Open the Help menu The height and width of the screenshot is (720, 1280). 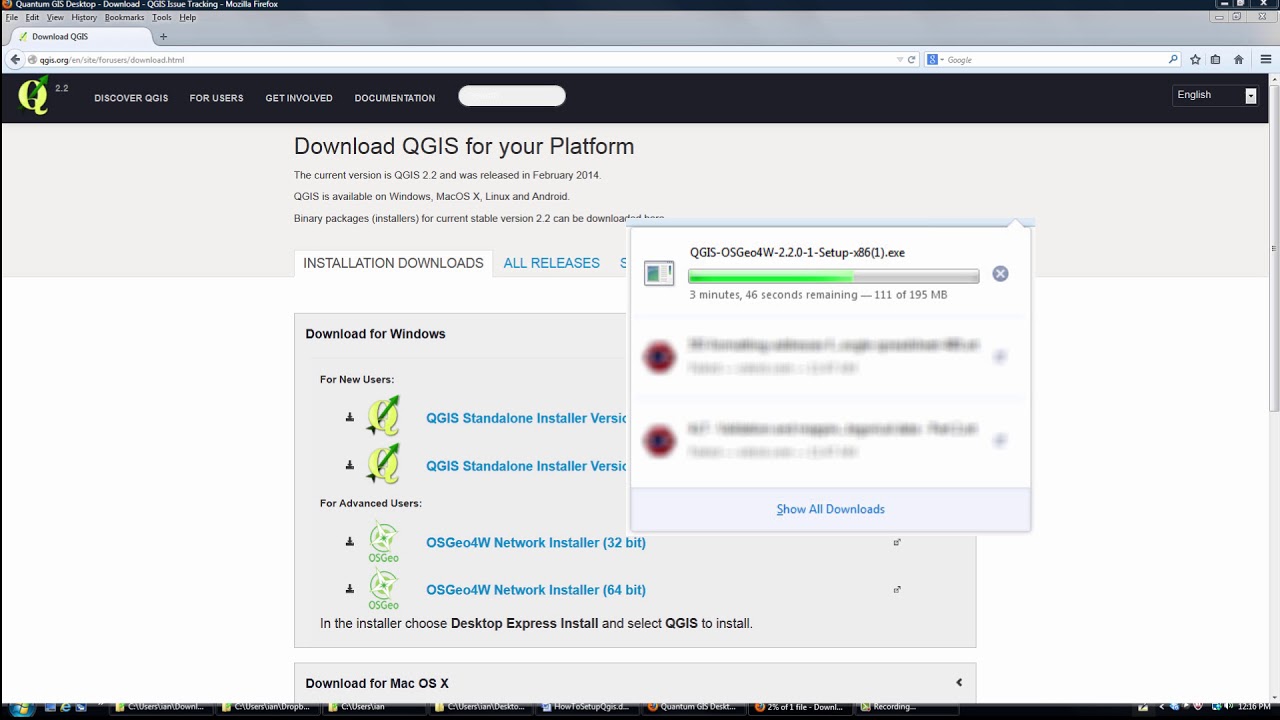tap(188, 17)
